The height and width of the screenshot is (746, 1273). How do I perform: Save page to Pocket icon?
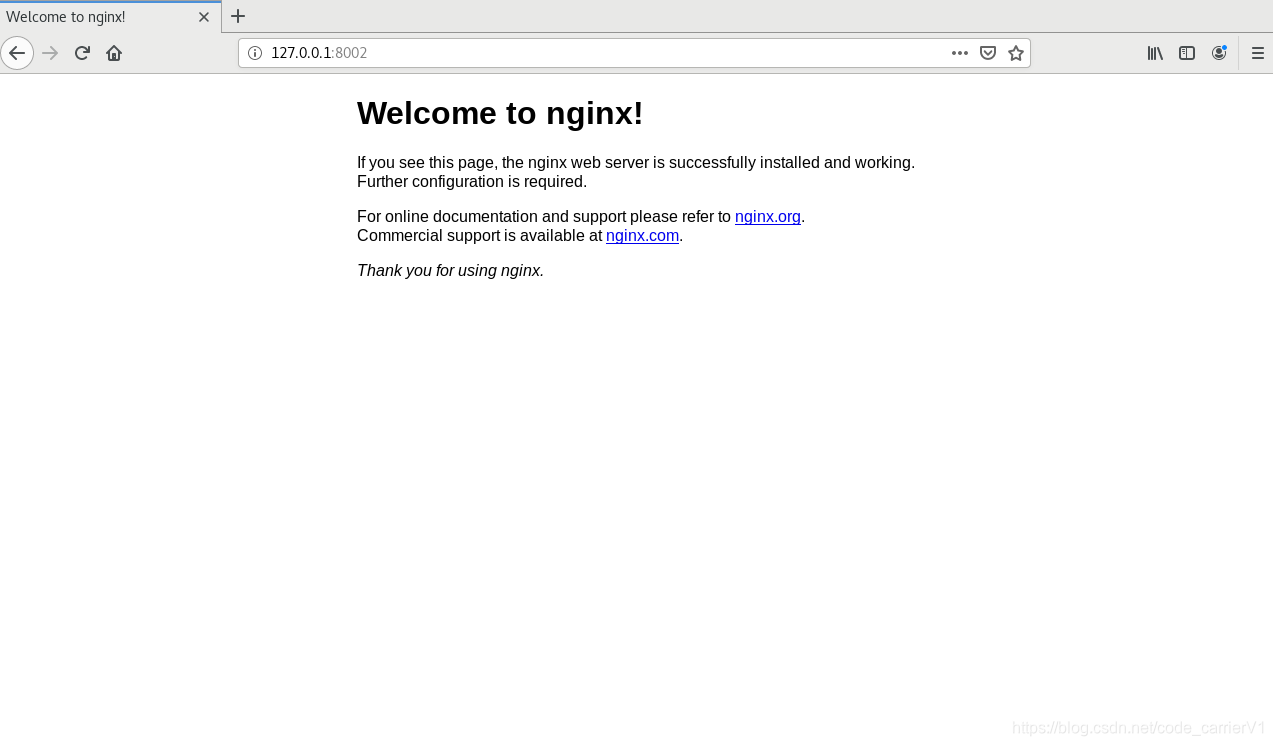pyautogui.click(x=988, y=53)
